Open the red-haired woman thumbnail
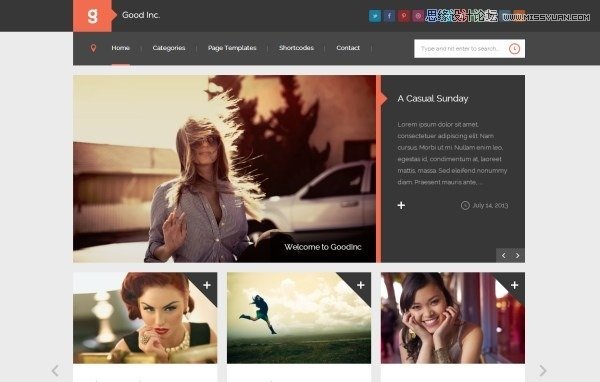 [x=145, y=318]
